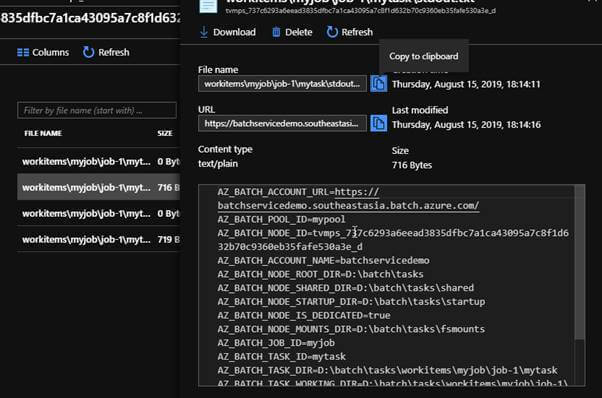Click the AZ_BATCH_ACCOUNT_NAME=batchservicedemo line
This screenshot has height=398, width=602.
pyautogui.click(x=323, y=261)
